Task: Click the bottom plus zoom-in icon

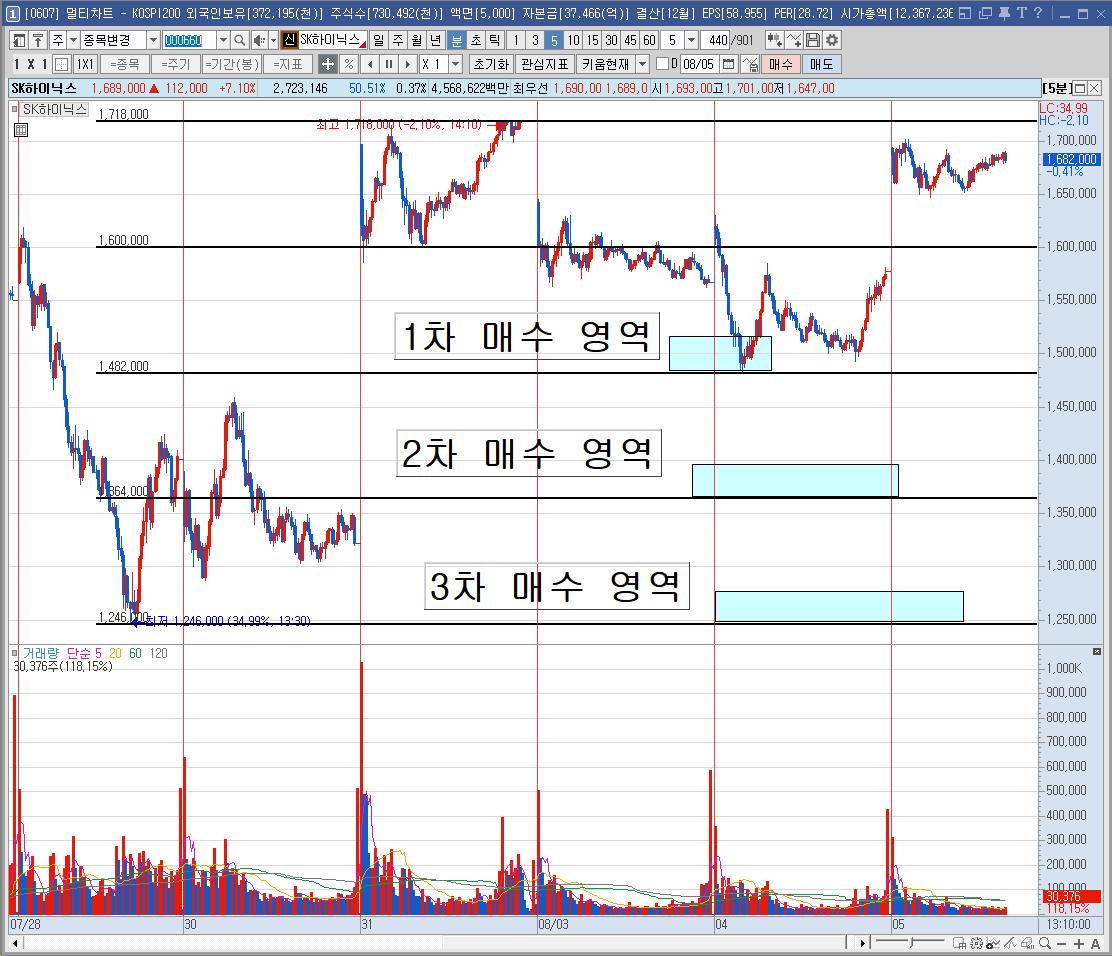Action: pos(1079,943)
